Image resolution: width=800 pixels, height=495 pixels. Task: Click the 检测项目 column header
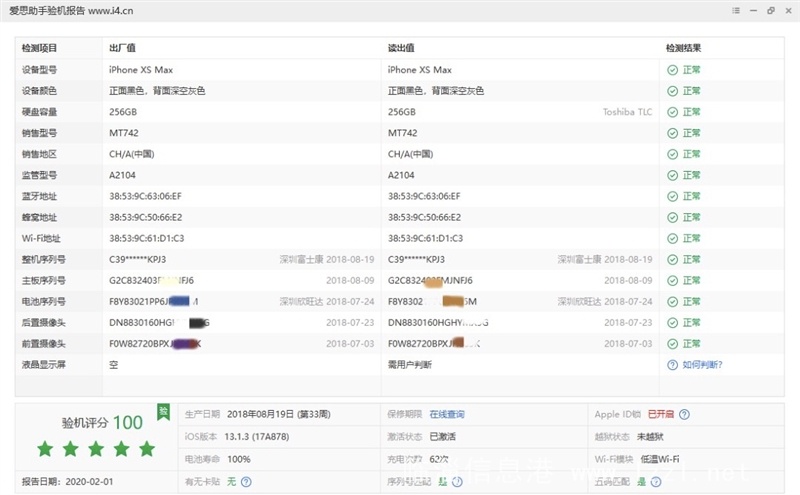pos(39,48)
